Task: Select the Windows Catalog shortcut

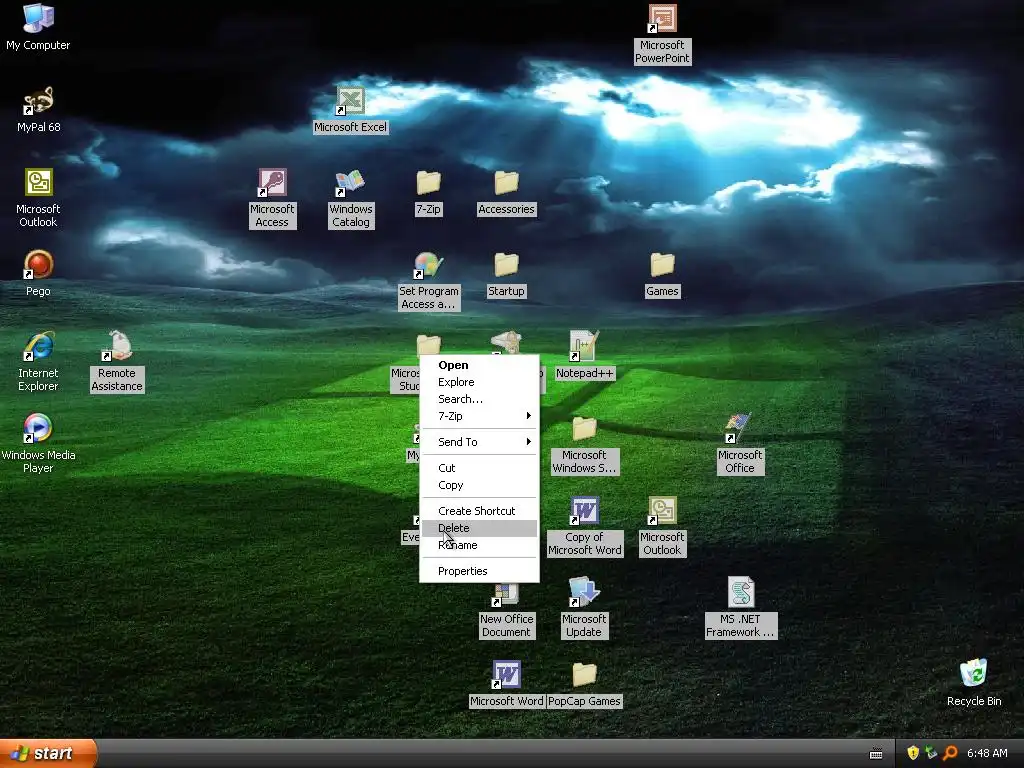Action: 351,199
